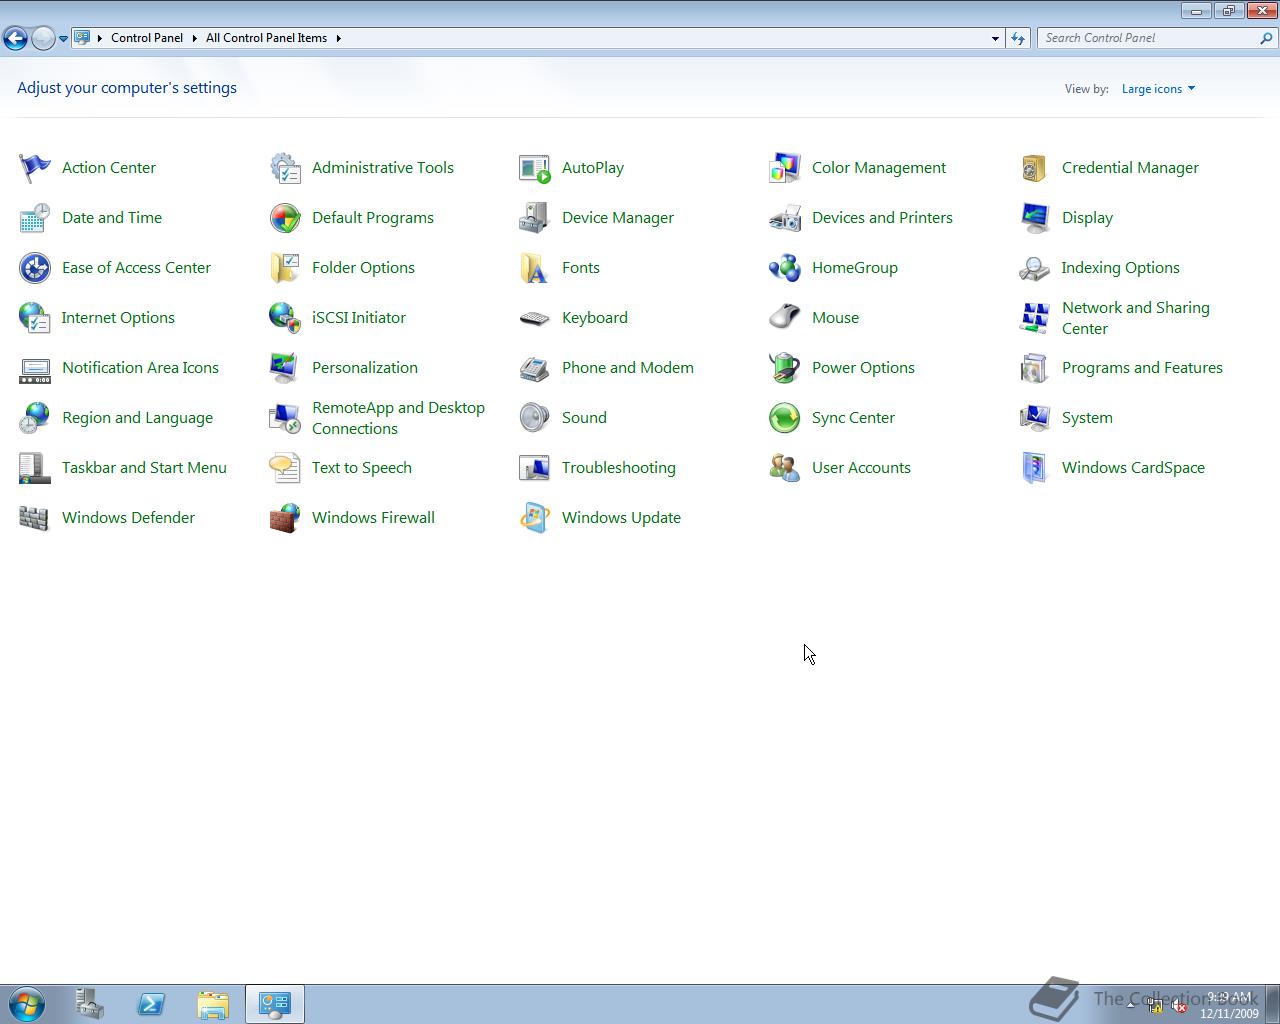Refresh the Control Panel view
Screen dimensions: 1280x1024
(x=1018, y=38)
